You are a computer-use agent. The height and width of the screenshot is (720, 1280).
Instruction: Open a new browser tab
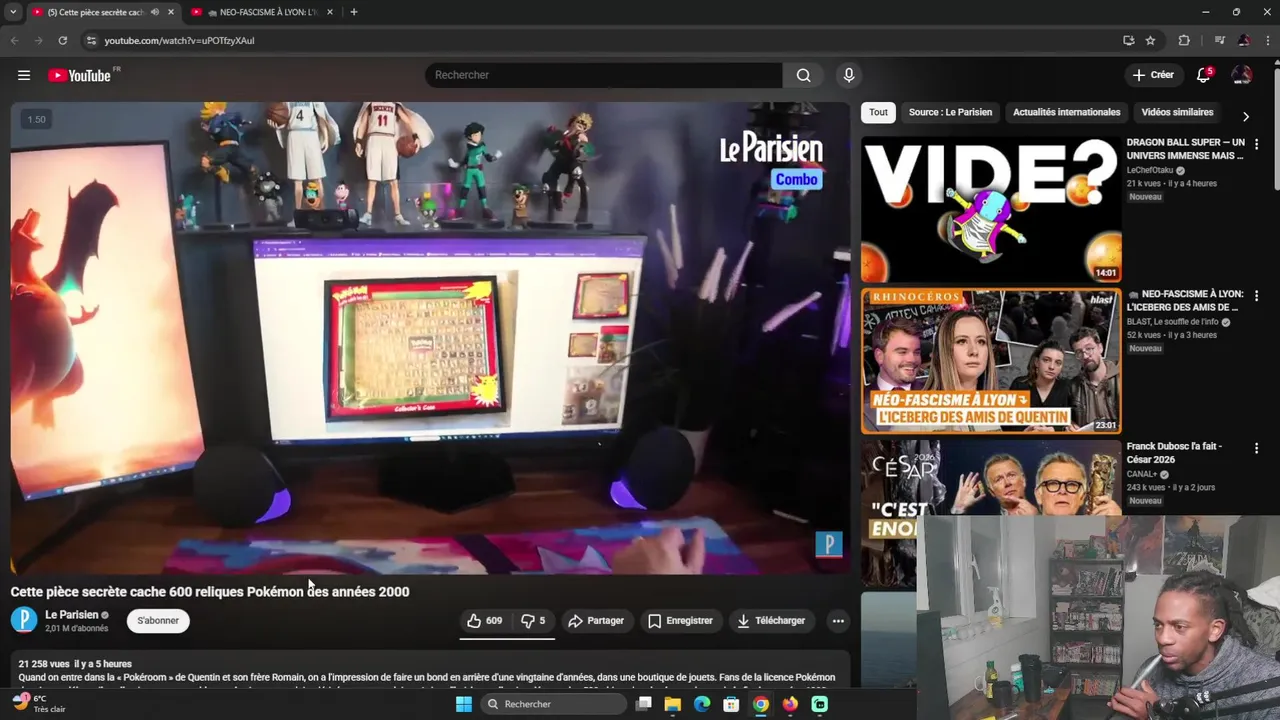pos(353,12)
